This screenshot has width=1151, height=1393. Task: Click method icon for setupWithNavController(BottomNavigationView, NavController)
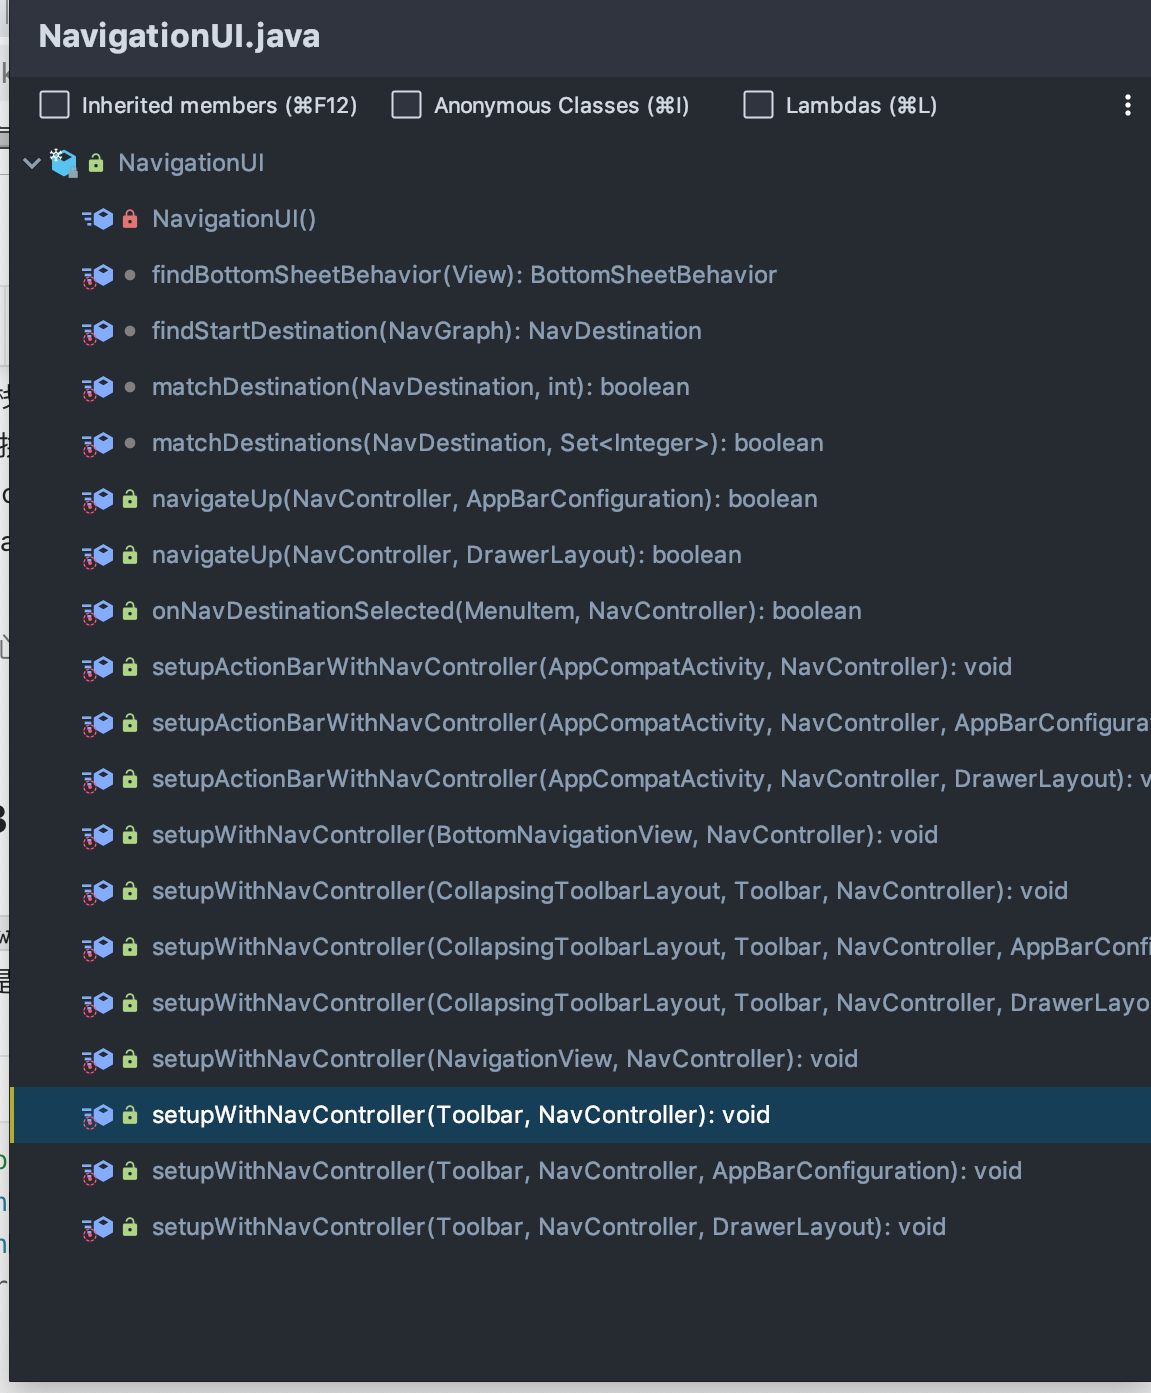pos(98,835)
